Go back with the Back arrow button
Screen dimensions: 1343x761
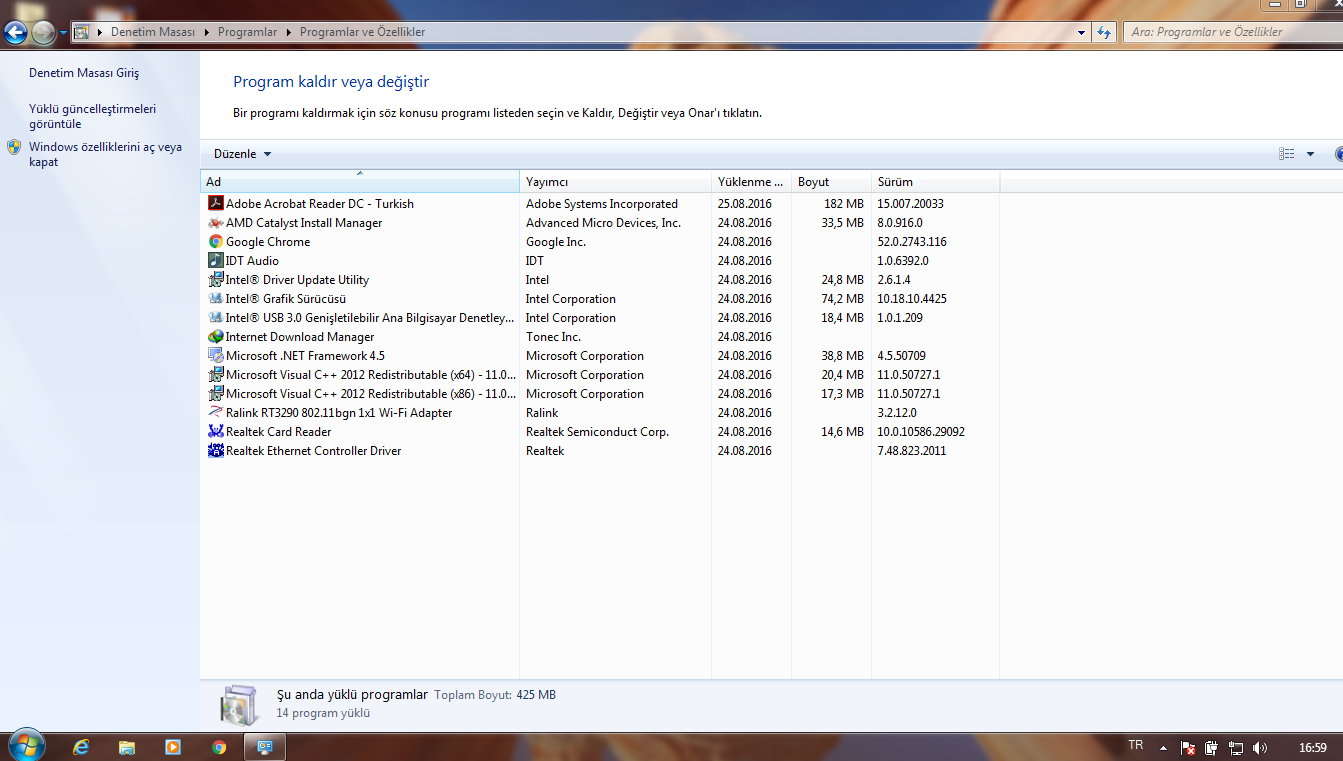pos(16,33)
